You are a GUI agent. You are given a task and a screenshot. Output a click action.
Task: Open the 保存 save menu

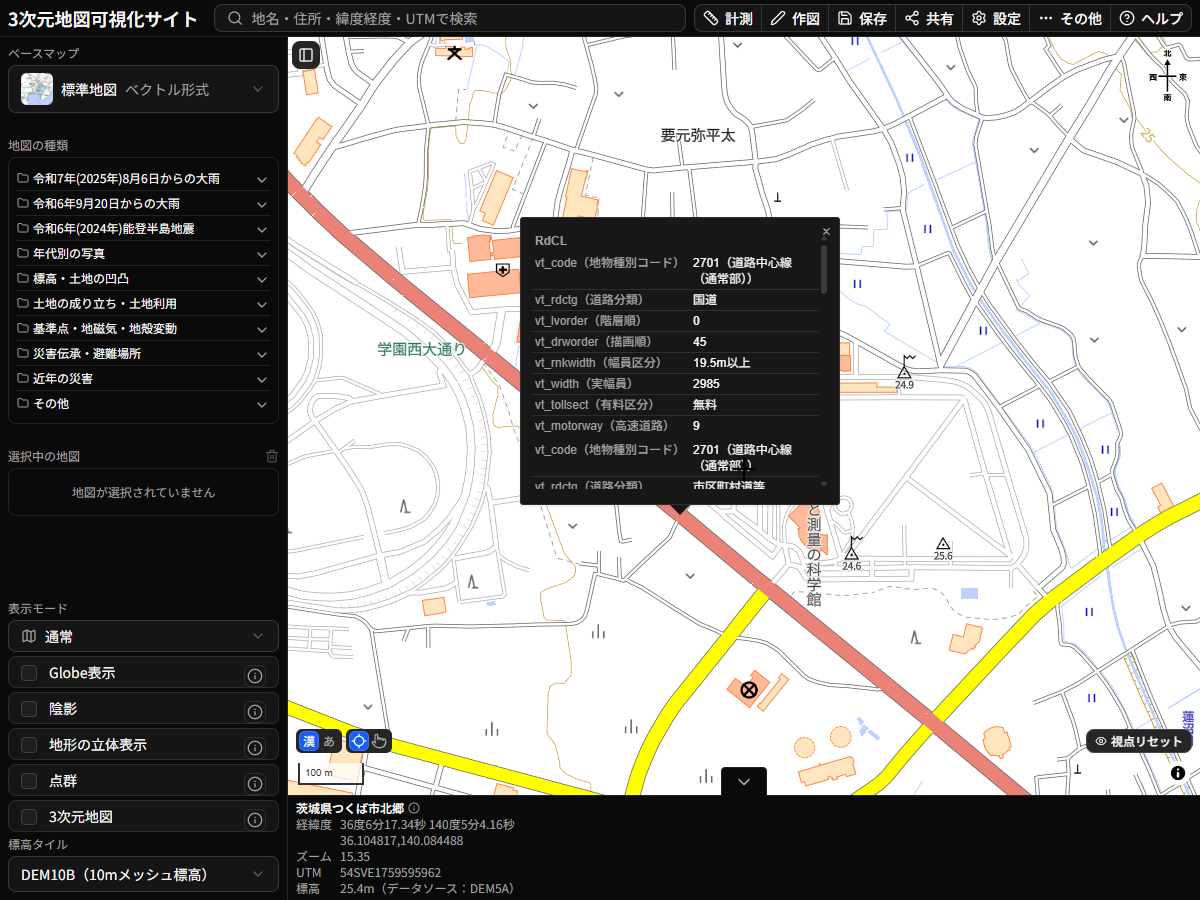[862, 18]
